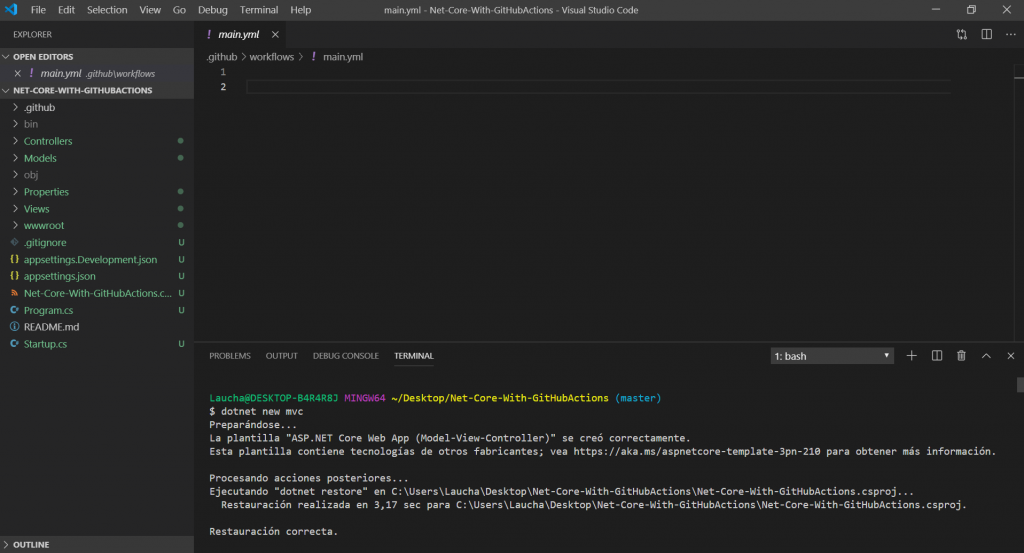
Task: Open Program.cs from the explorer
Action: (48, 310)
